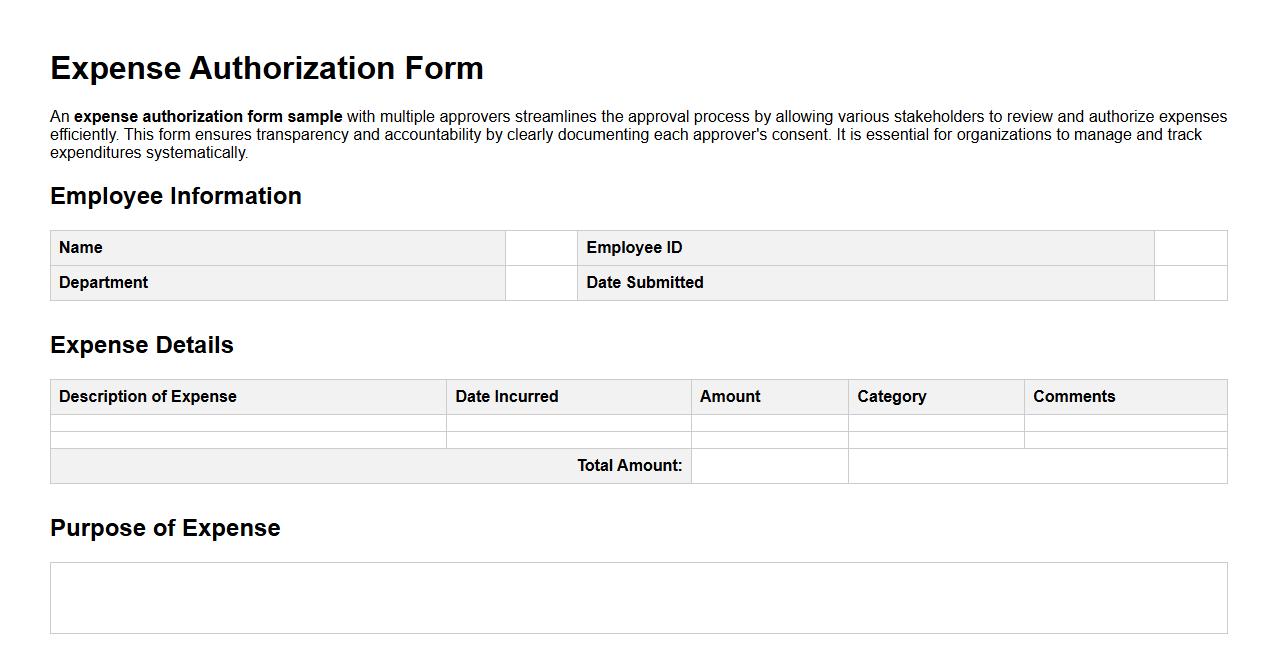Image resolution: width=1278 pixels, height=650 pixels.
Task: Click the Employee Information heading
Action: click(x=176, y=196)
